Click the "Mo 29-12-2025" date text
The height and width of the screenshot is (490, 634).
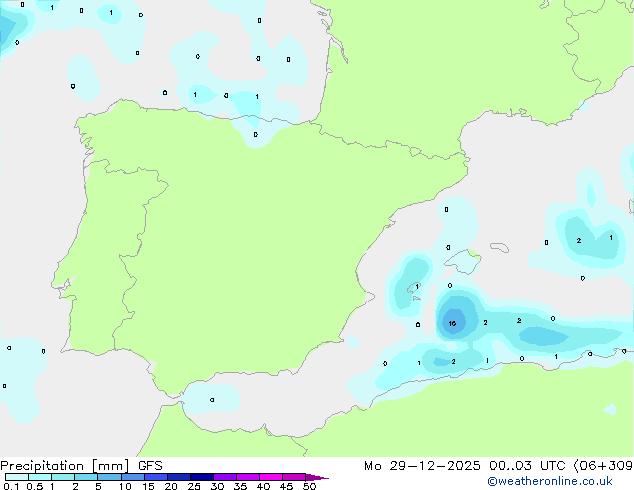422,466
